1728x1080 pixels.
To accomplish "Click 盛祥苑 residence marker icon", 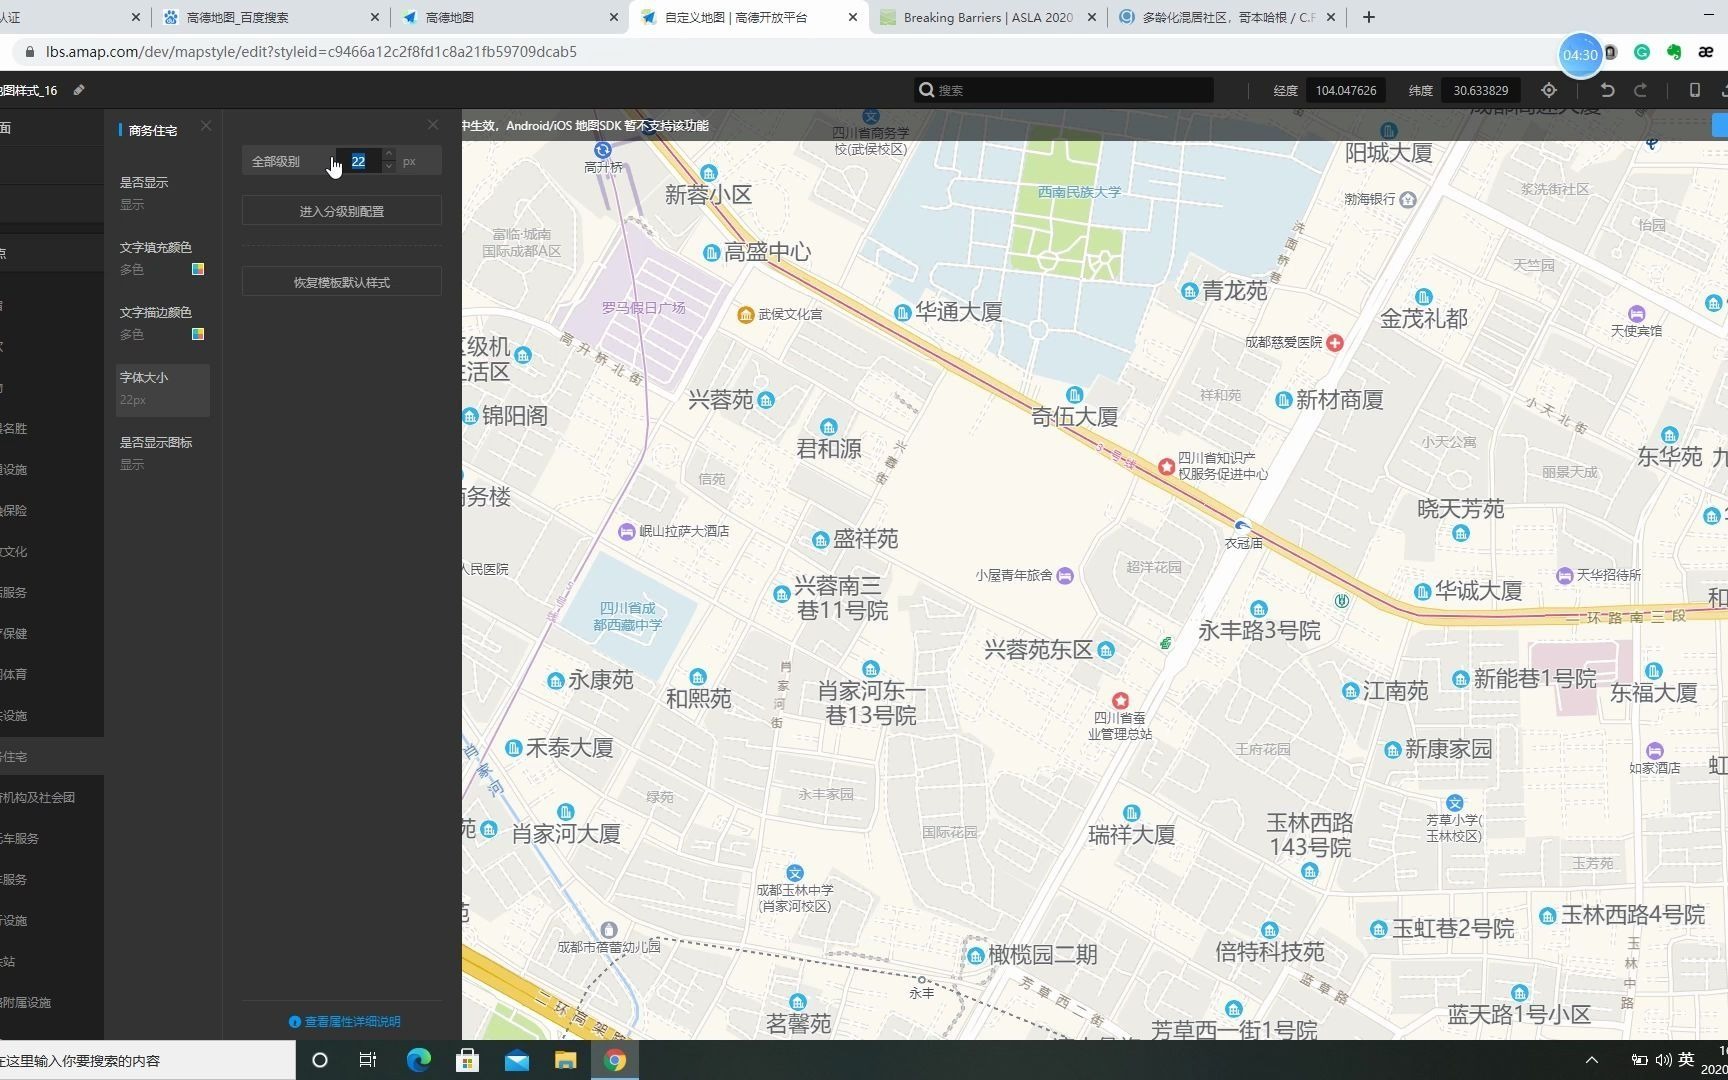I will point(820,541).
